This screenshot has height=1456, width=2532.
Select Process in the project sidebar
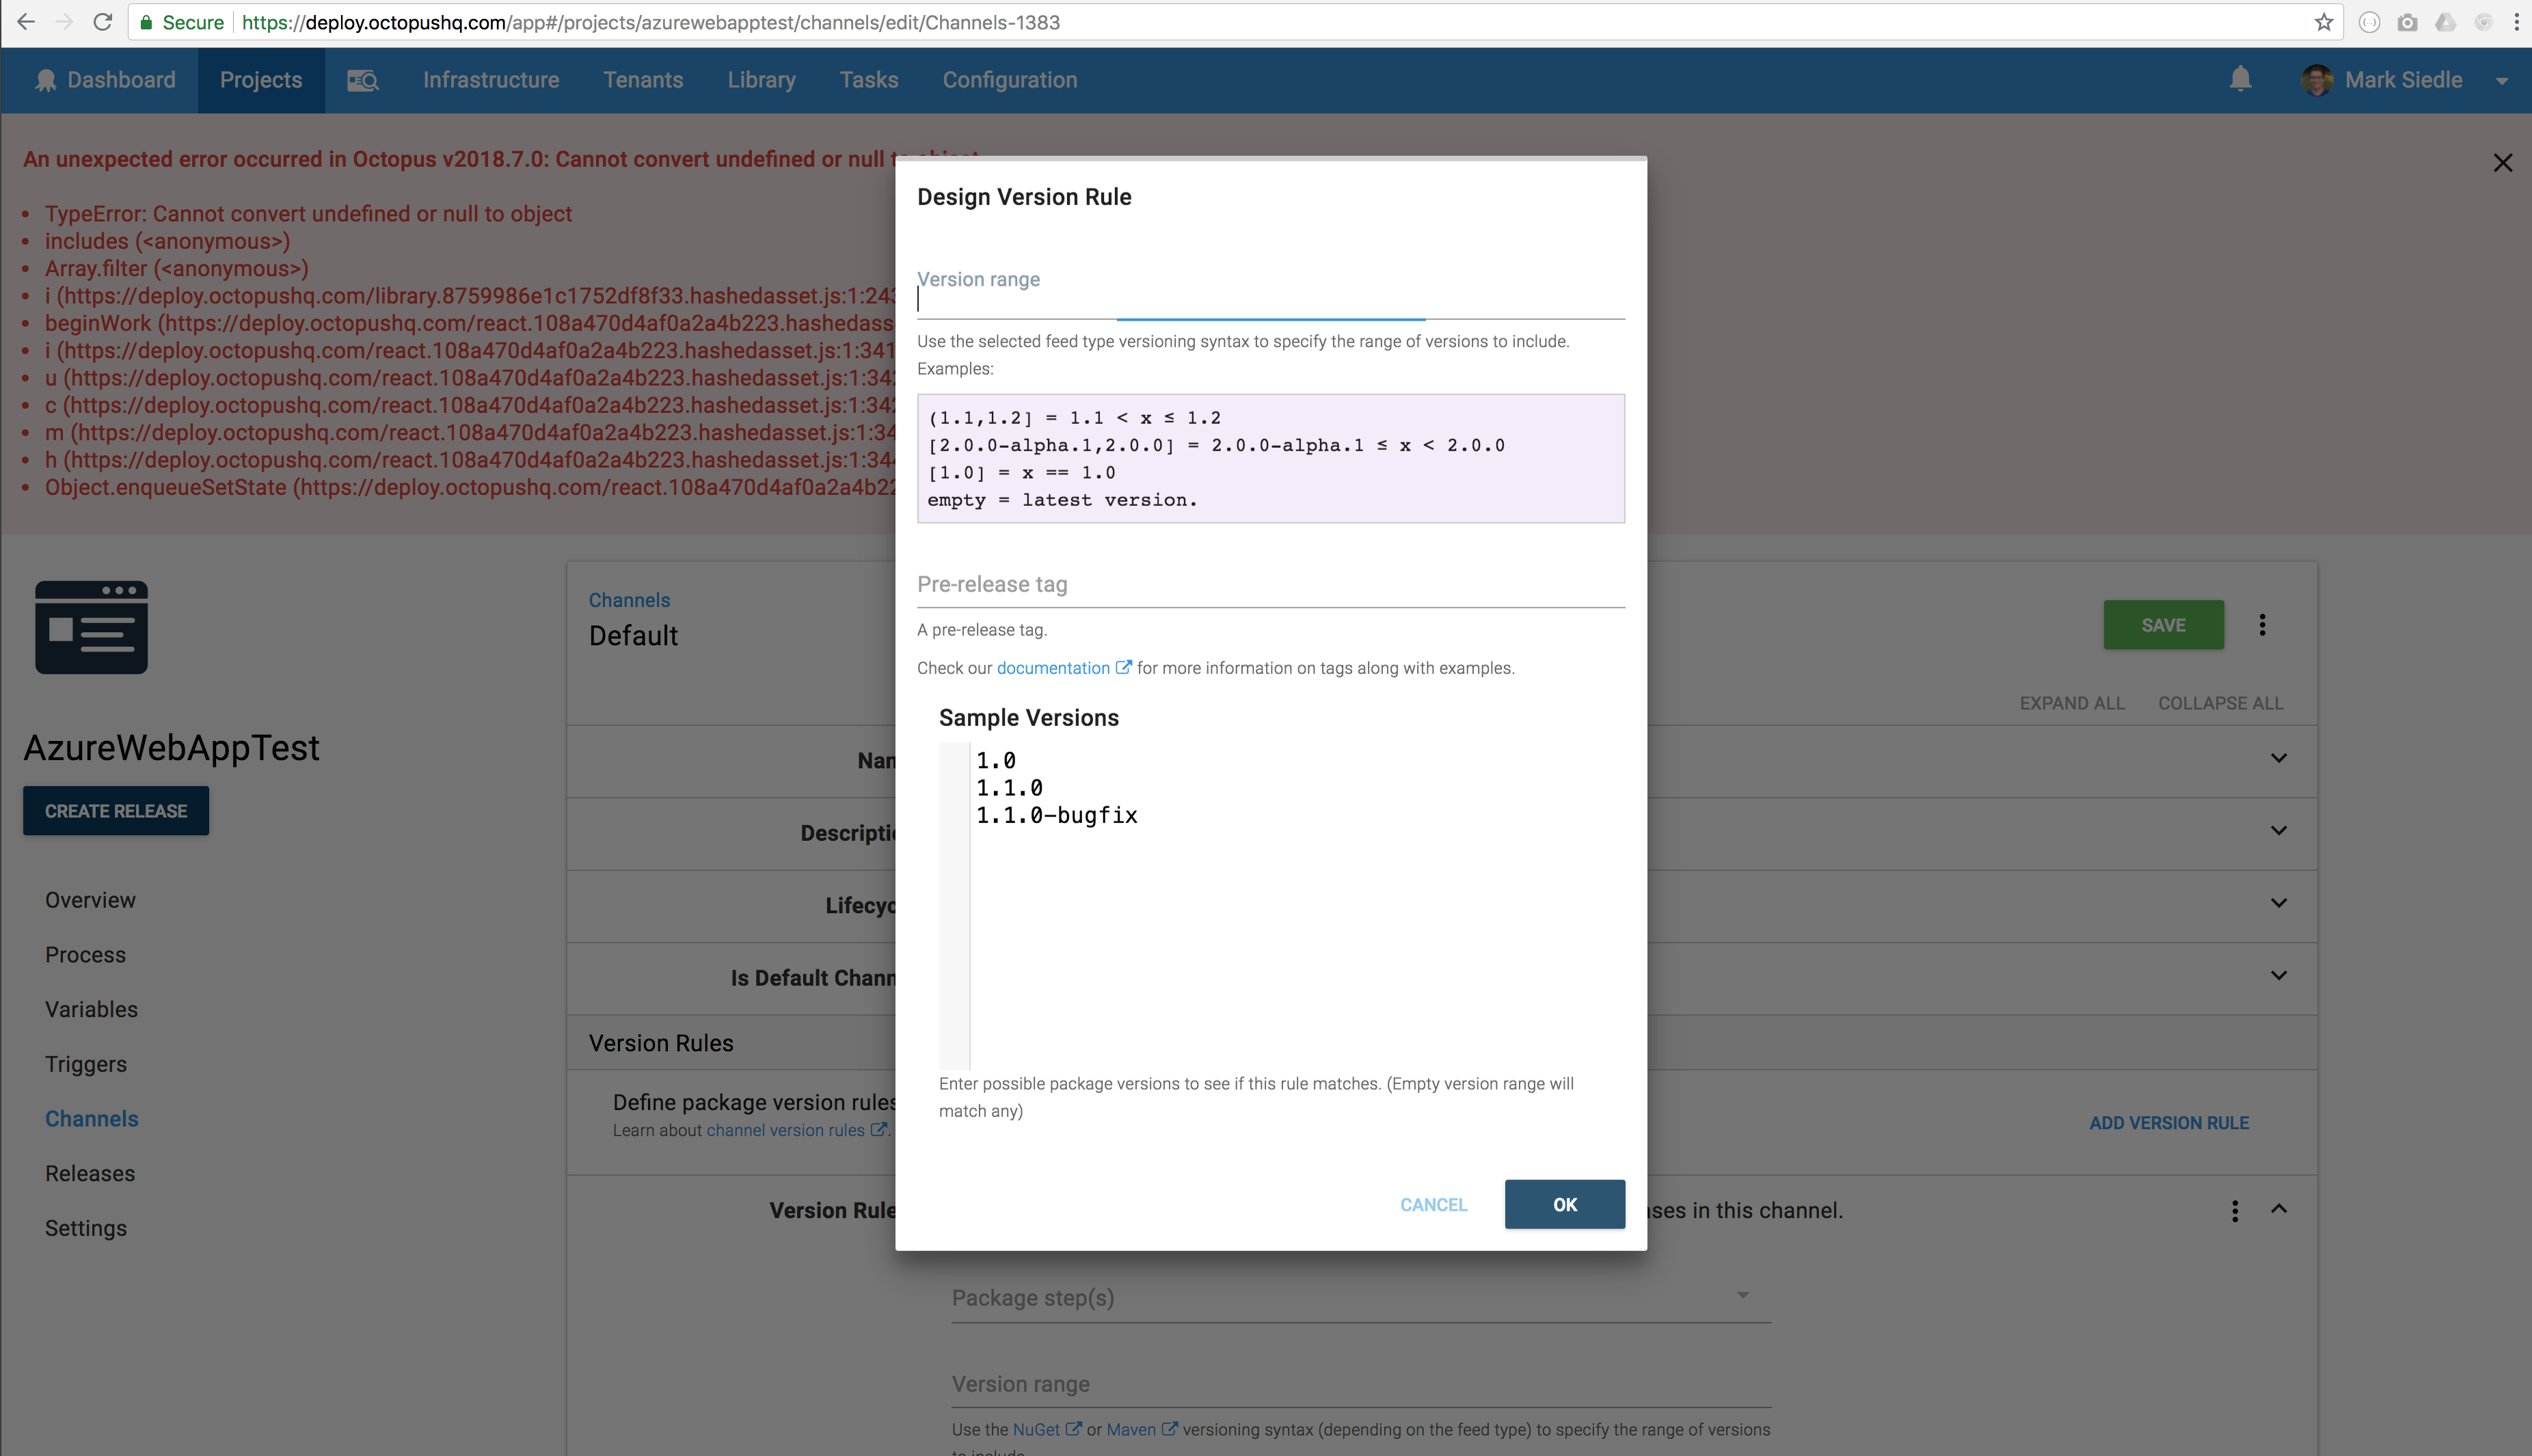point(85,955)
